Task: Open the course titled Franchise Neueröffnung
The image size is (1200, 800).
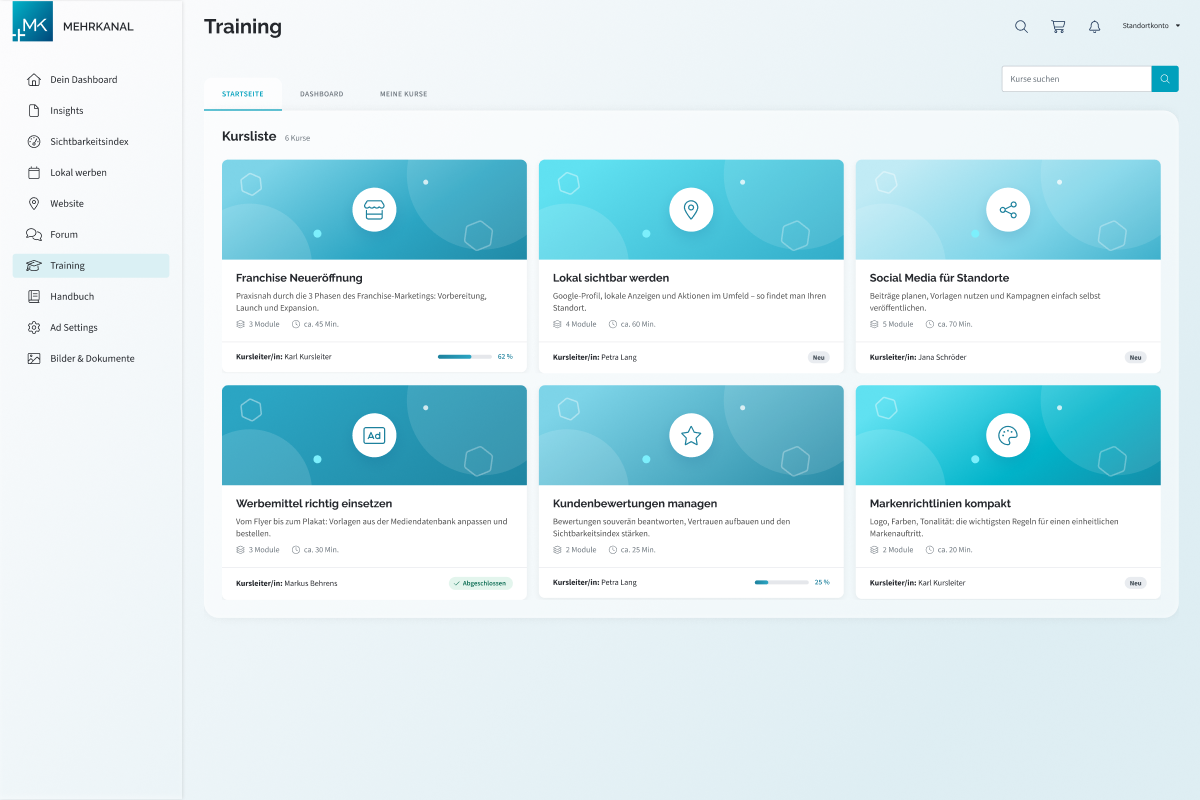Action: (299, 278)
